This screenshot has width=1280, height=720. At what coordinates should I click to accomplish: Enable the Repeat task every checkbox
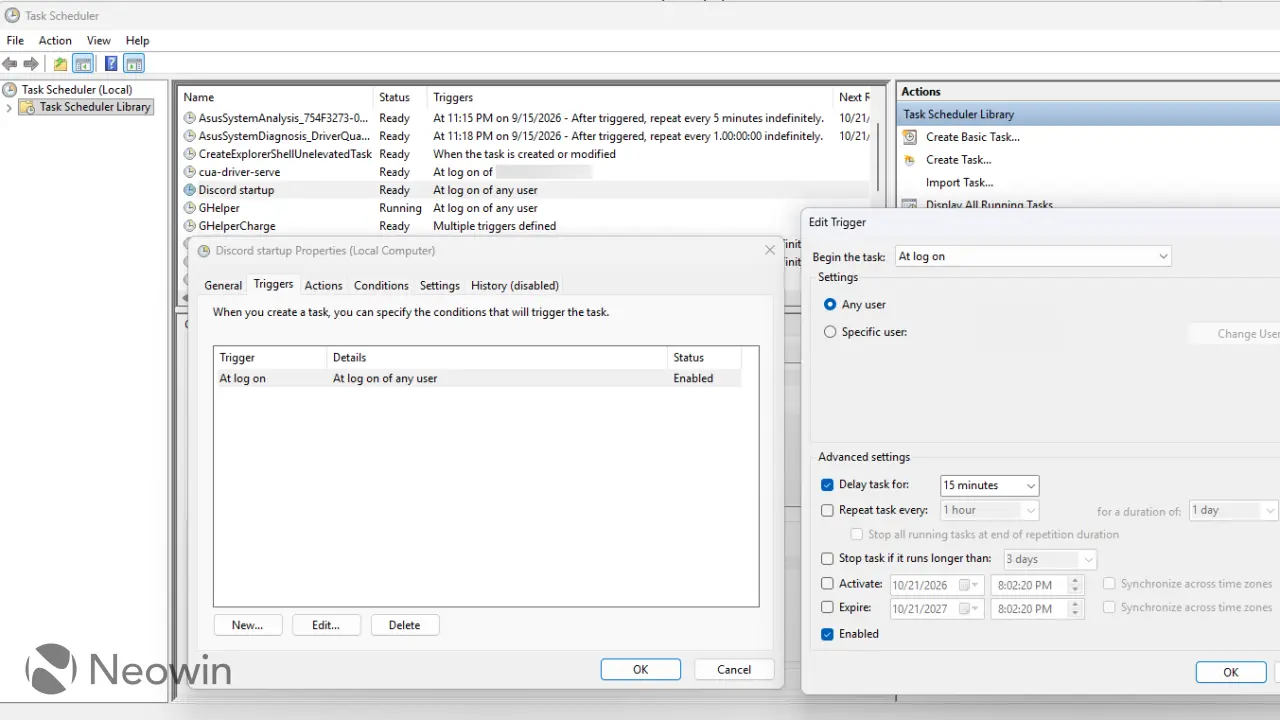[x=827, y=510]
